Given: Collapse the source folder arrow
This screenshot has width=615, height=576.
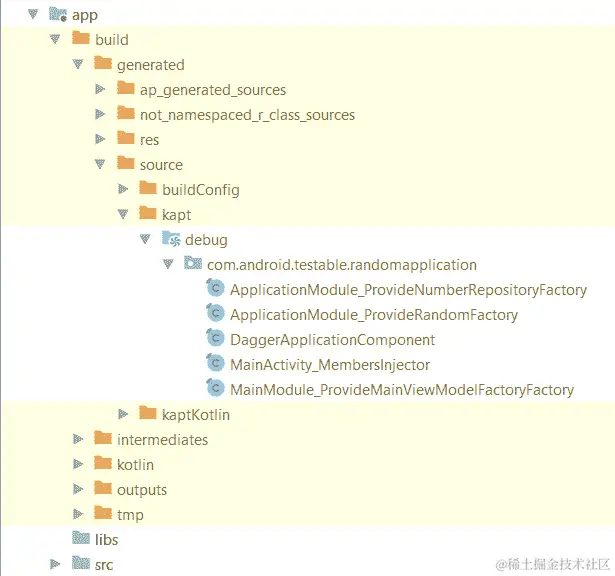Looking at the screenshot, I should [100, 164].
